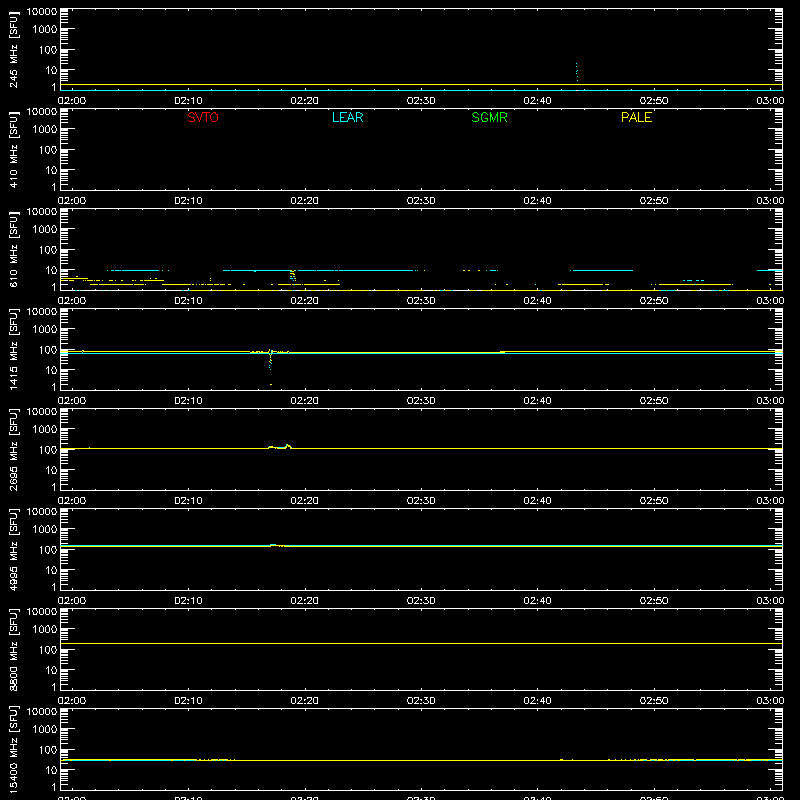Click the 10 y-axis label of the 15400 MHz panel

pyautogui.click(x=52, y=770)
